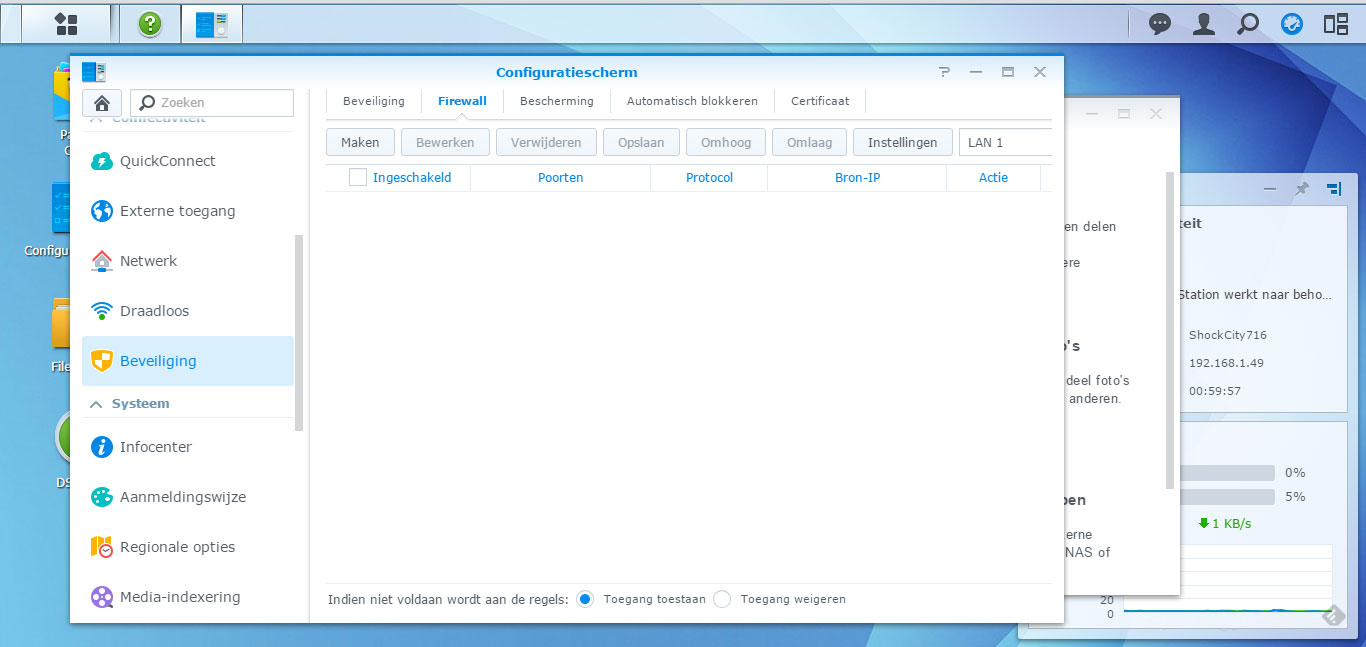The width and height of the screenshot is (1366, 647).
Task: Click the help question mark of Configuratiescherm window
Action: point(944,72)
